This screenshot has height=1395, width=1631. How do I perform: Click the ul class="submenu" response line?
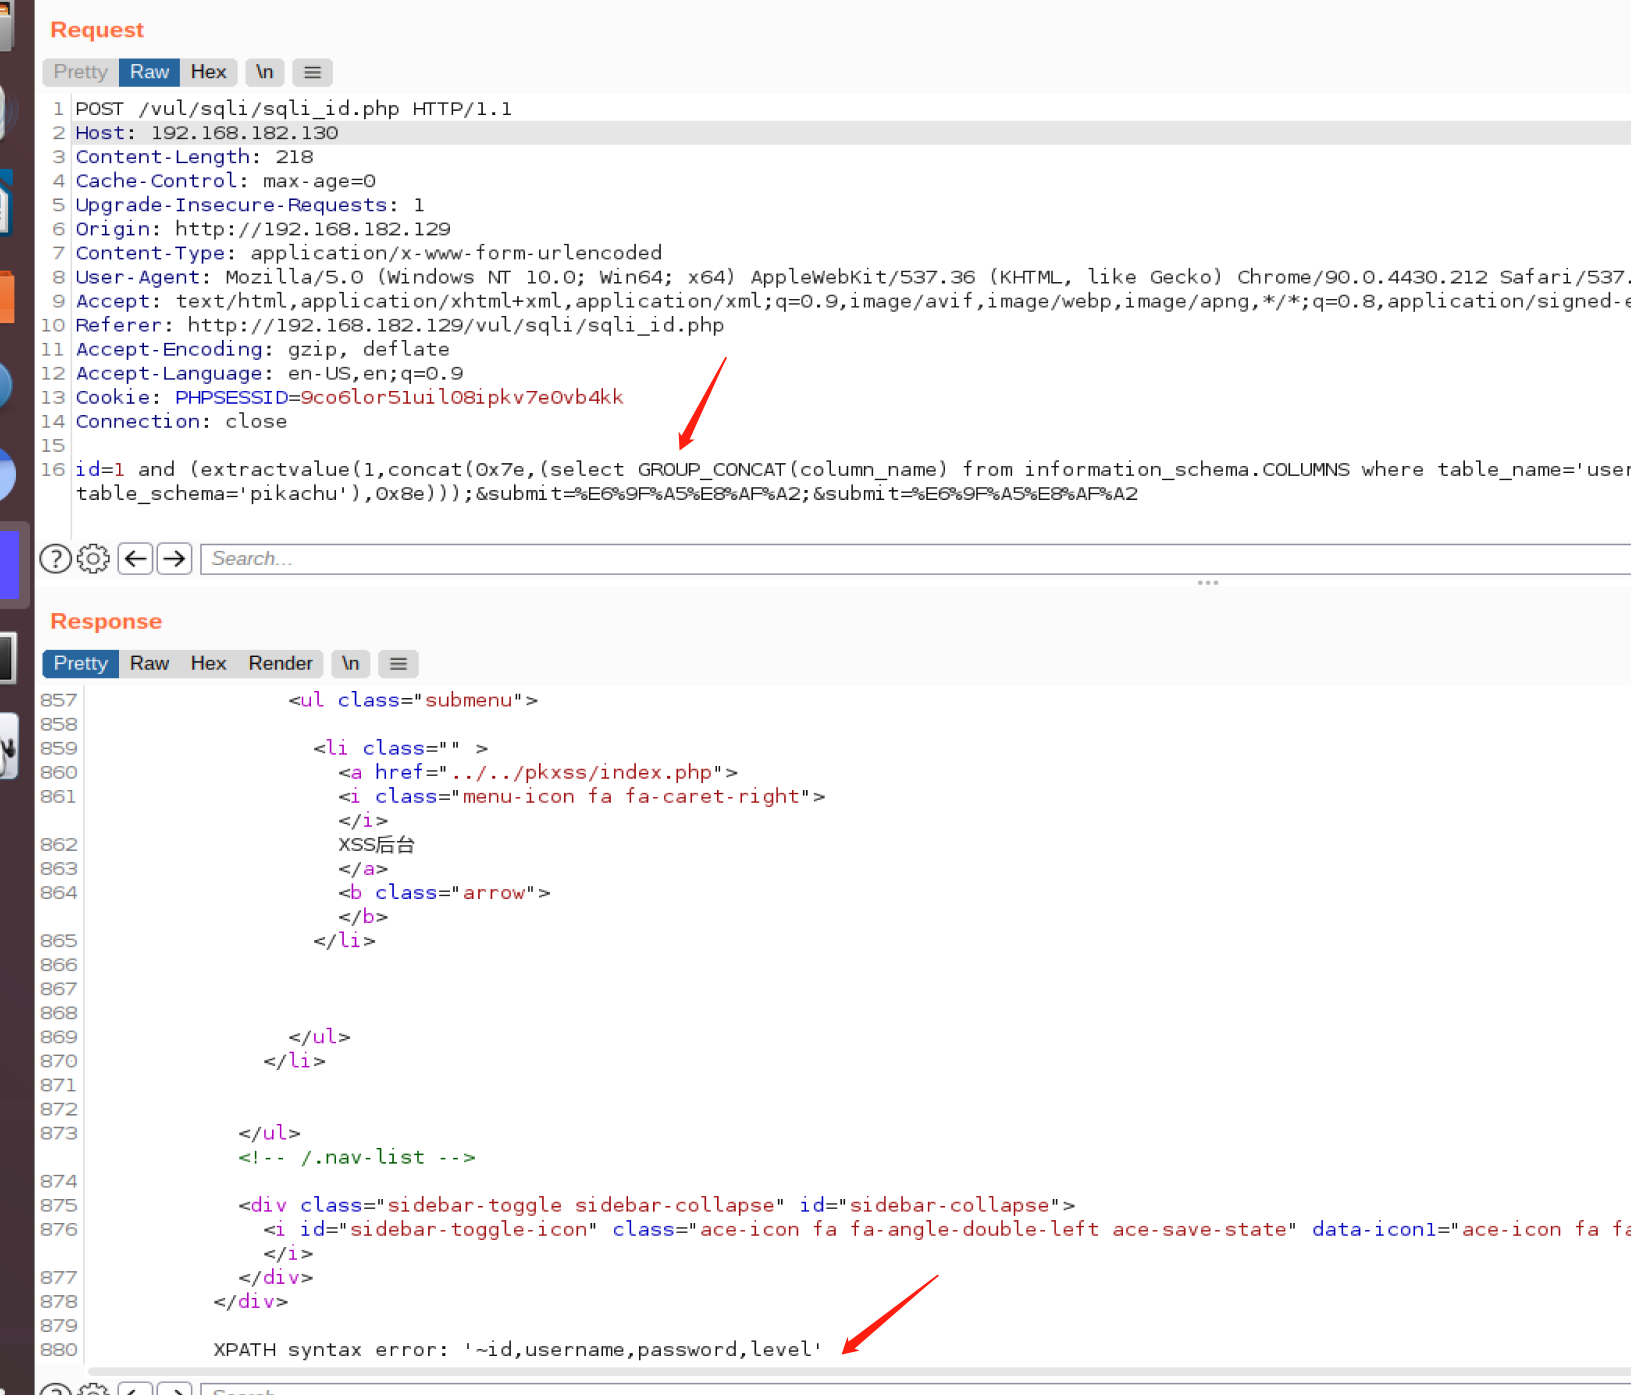[413, 700]
